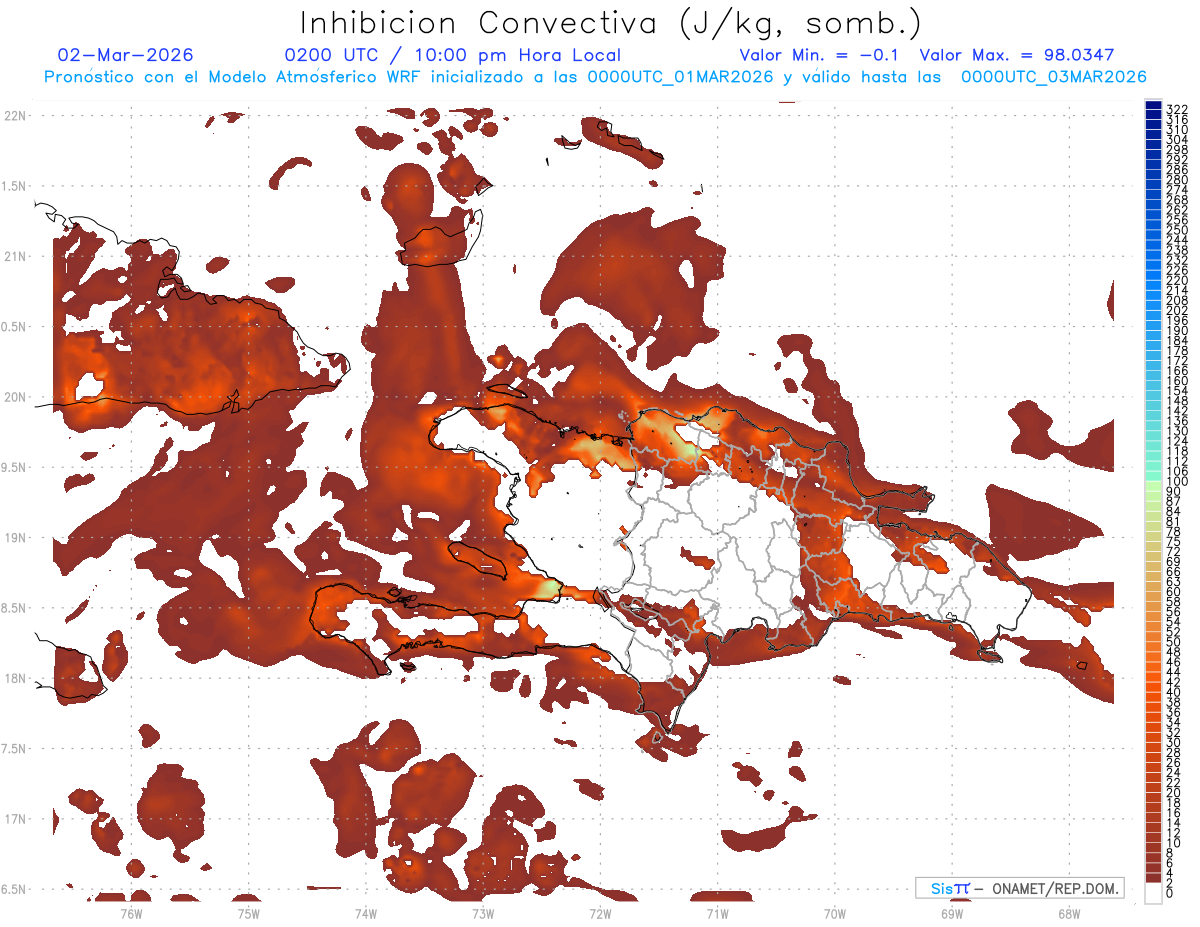
Task: Click the '18N' latitude label
Action: [x=15, y=678]
